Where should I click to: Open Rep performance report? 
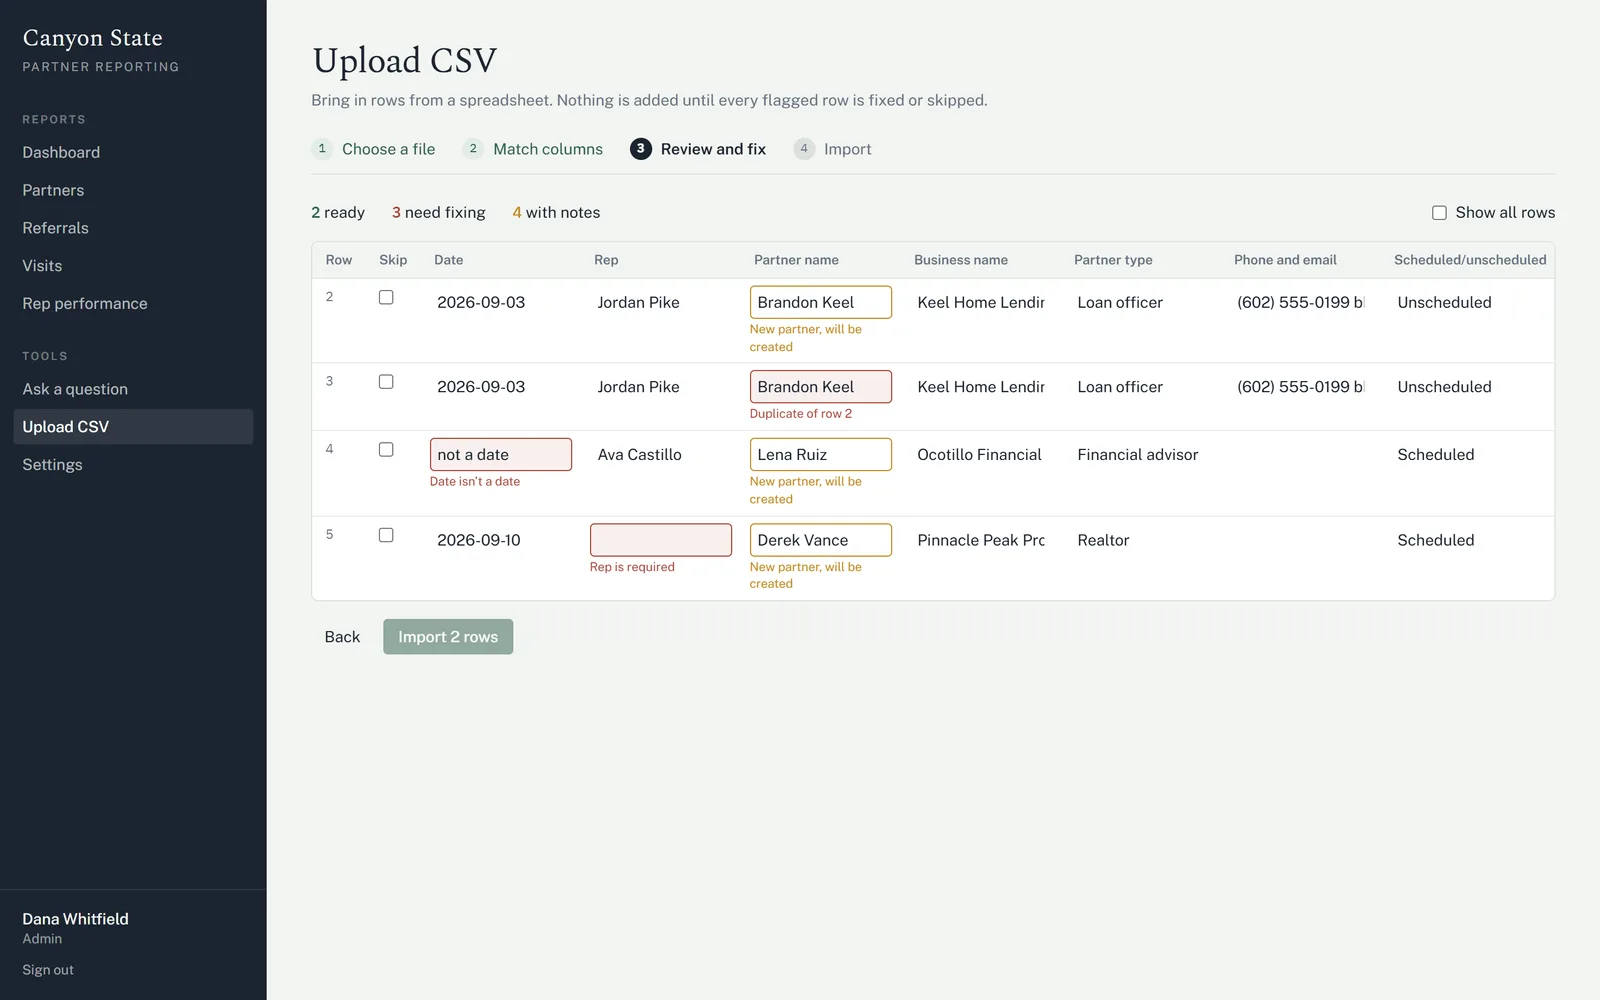(x=133, y=304)
